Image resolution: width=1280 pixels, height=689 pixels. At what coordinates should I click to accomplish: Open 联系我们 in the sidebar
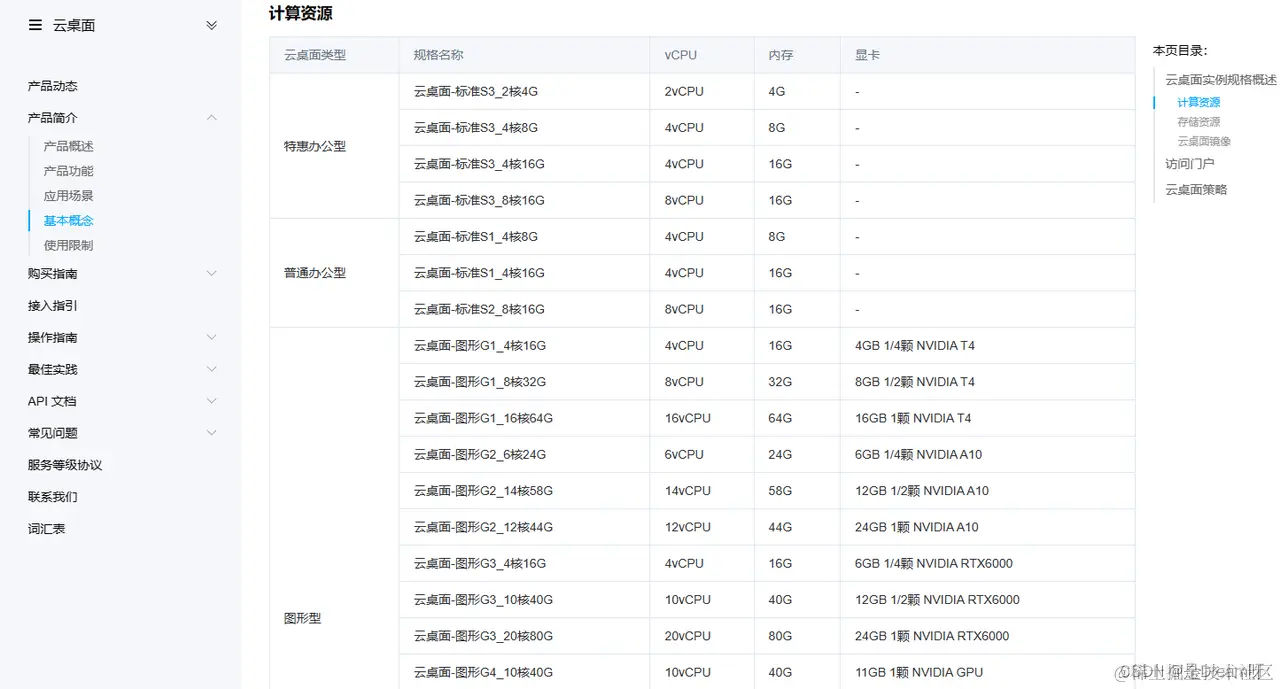click(x=52, y=497)
